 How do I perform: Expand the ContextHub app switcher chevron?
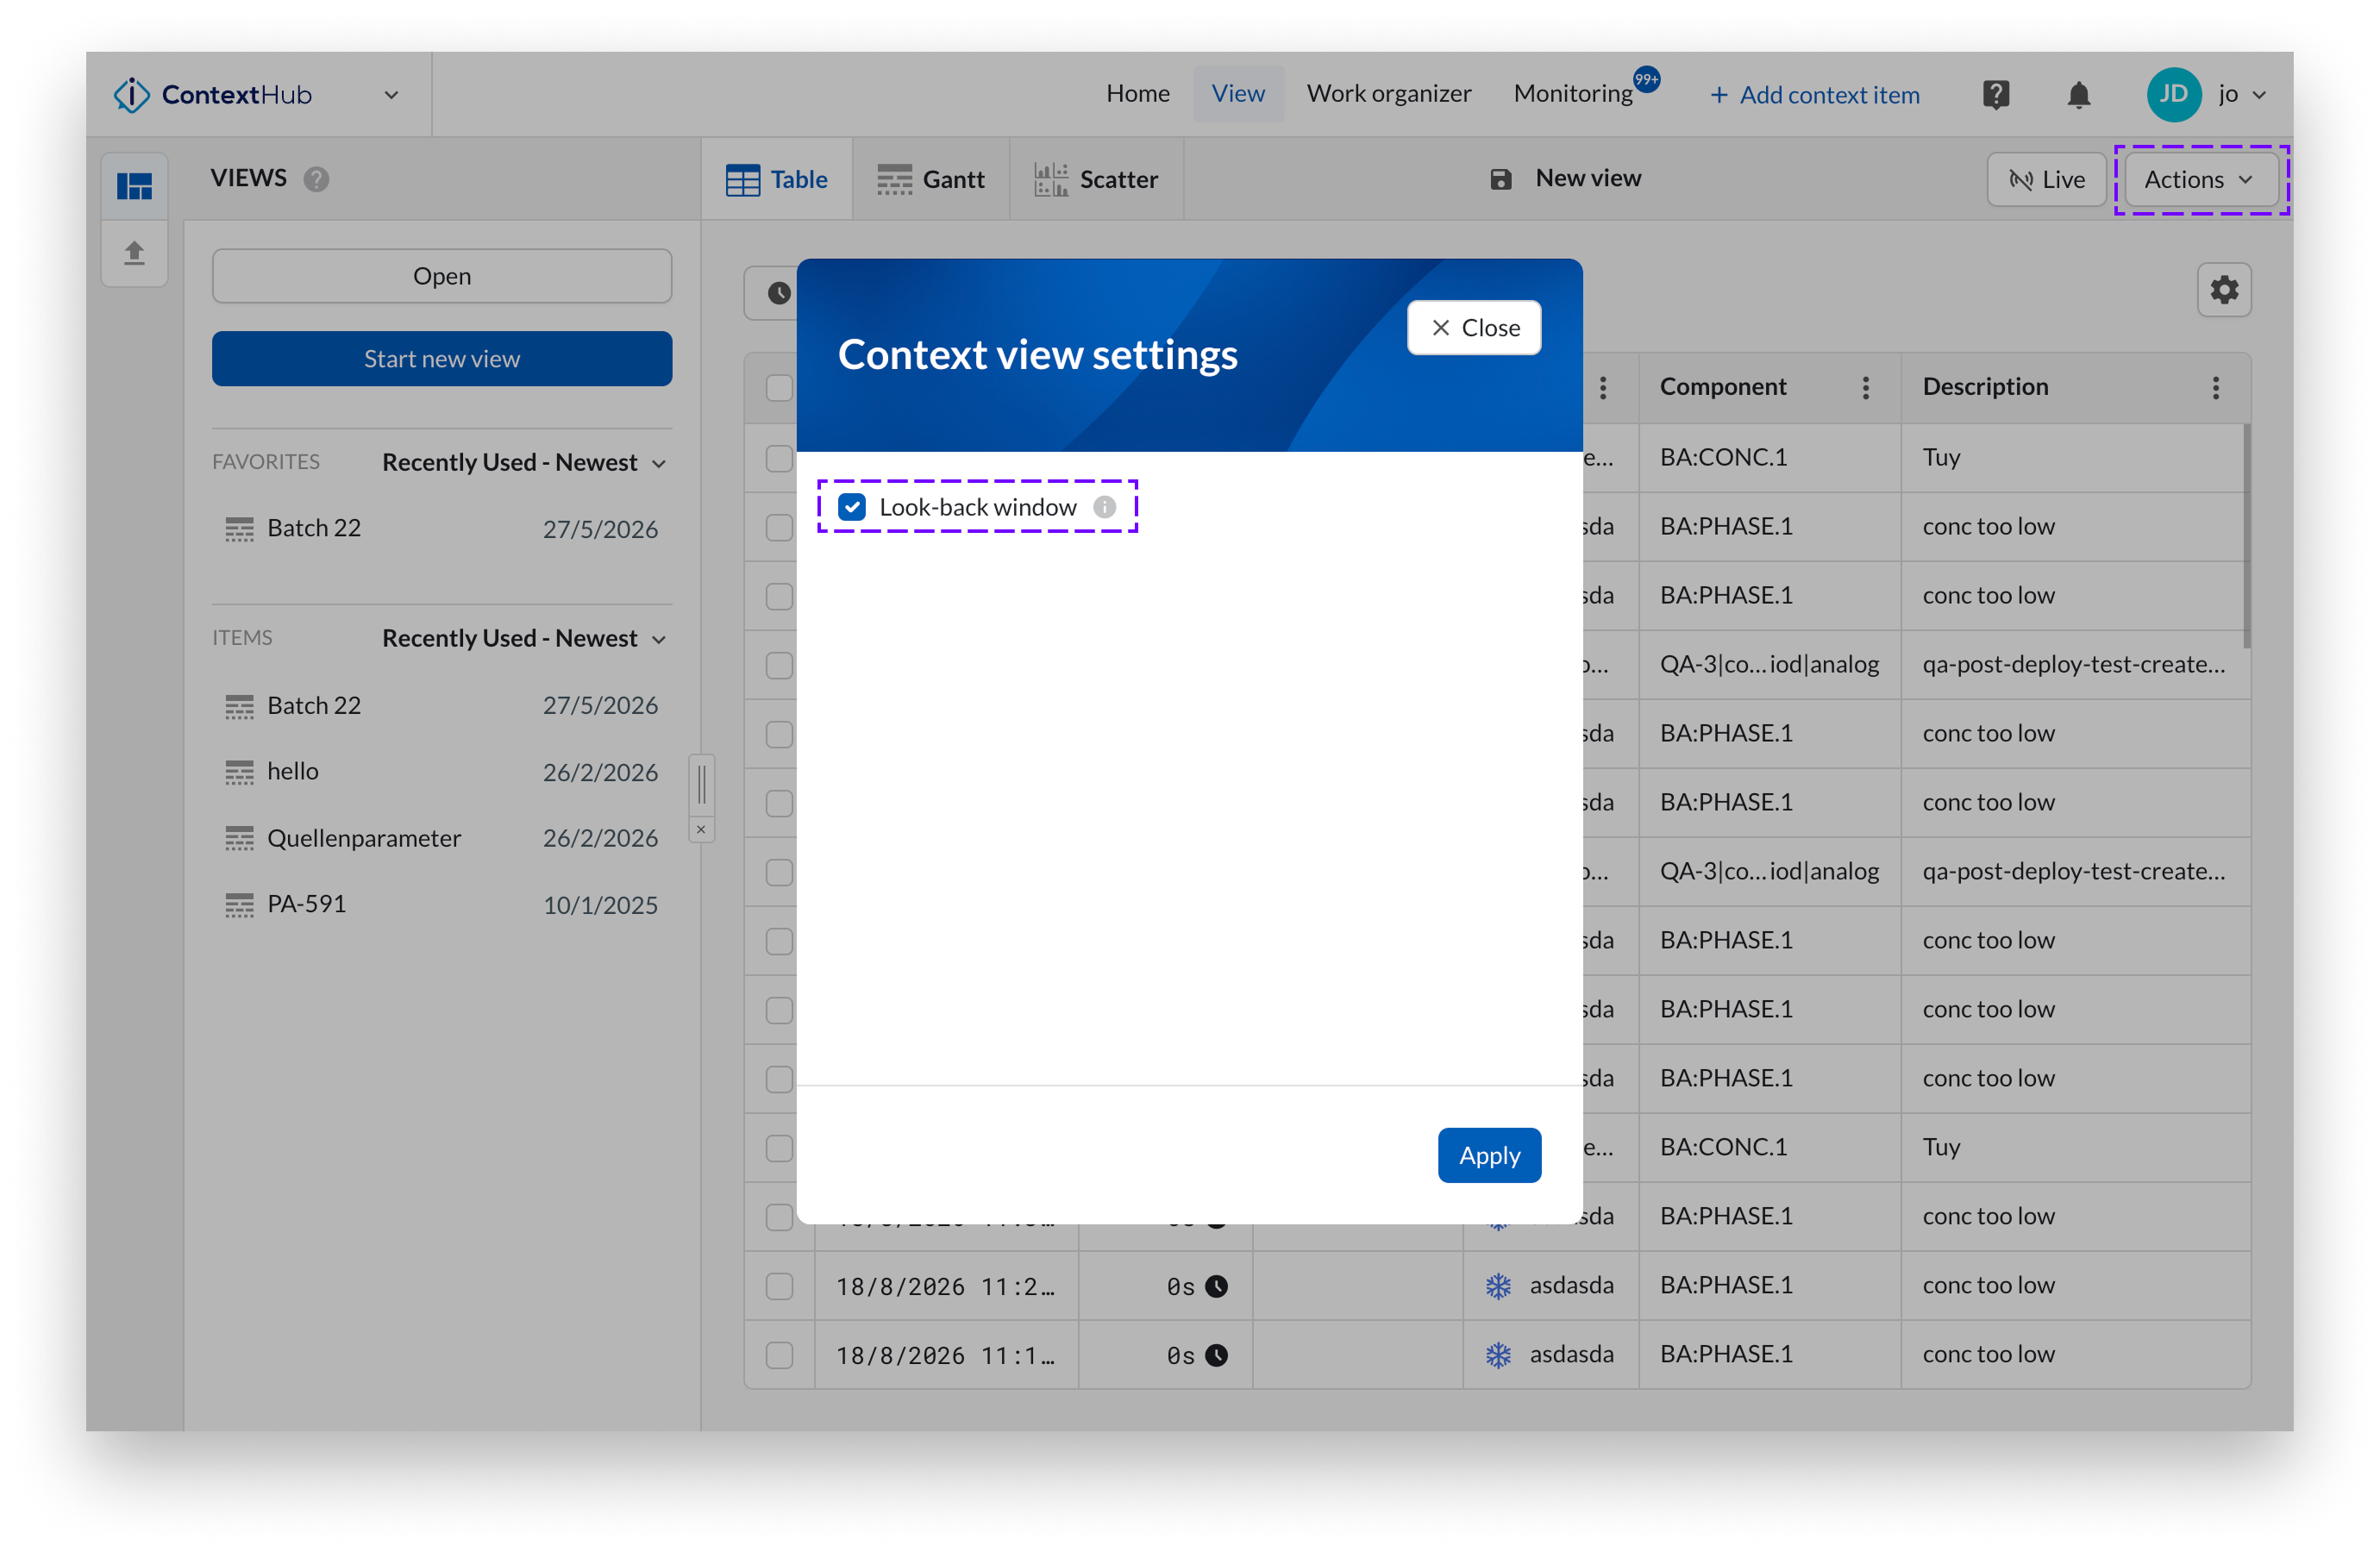click(x=391, y=95)
